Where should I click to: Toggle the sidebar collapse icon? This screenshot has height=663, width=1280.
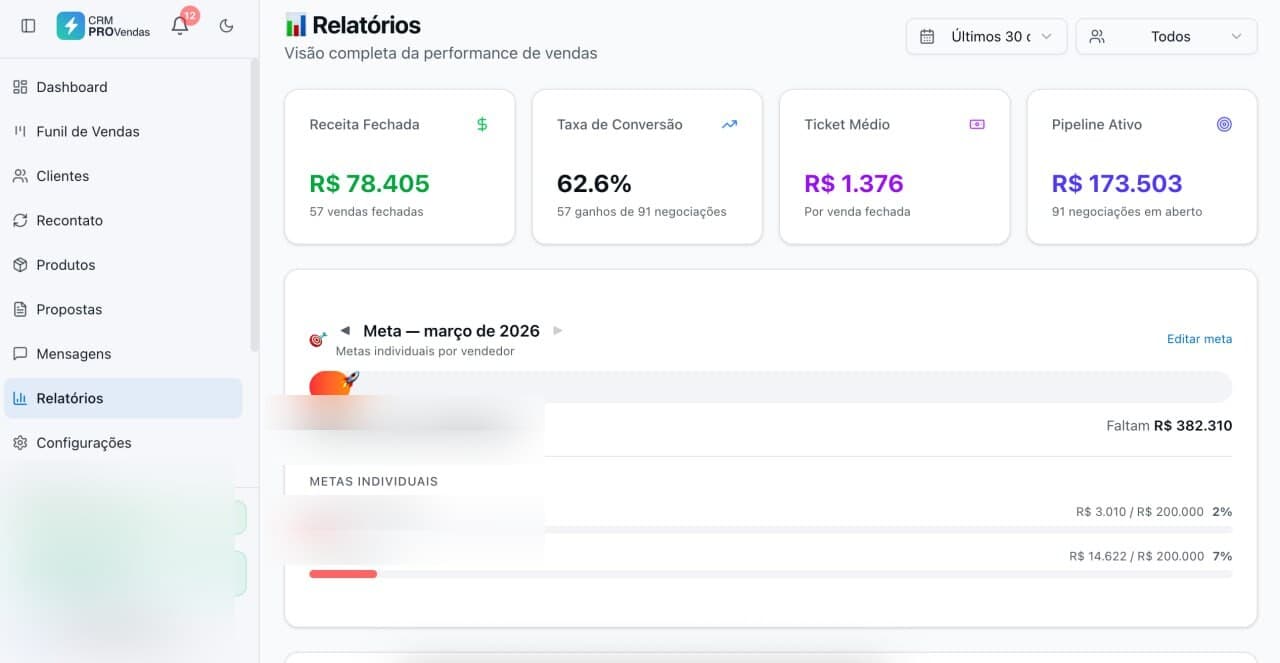27,25
